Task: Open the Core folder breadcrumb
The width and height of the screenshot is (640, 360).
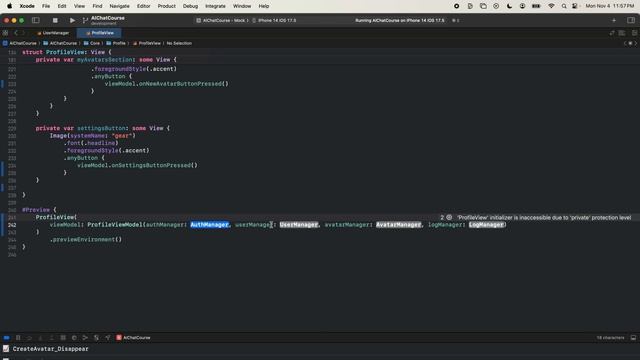Action: [92, 43]
